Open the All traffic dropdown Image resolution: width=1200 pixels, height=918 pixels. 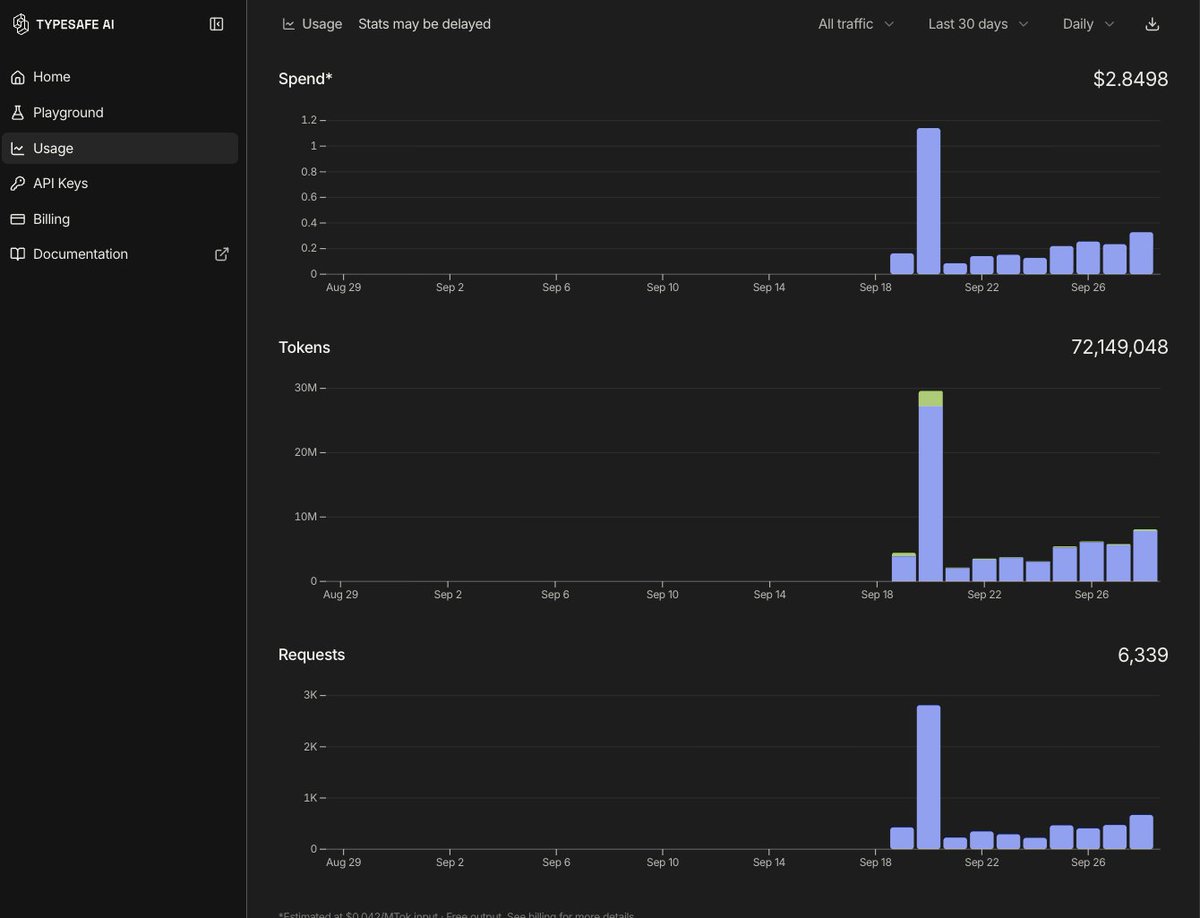point(856,24)
